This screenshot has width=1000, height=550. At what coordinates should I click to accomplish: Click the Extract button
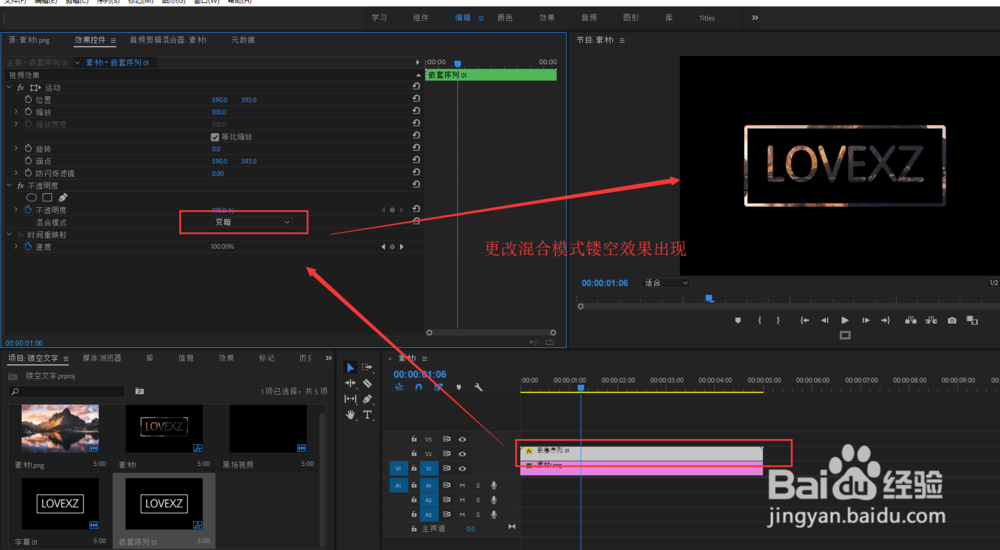931,320
